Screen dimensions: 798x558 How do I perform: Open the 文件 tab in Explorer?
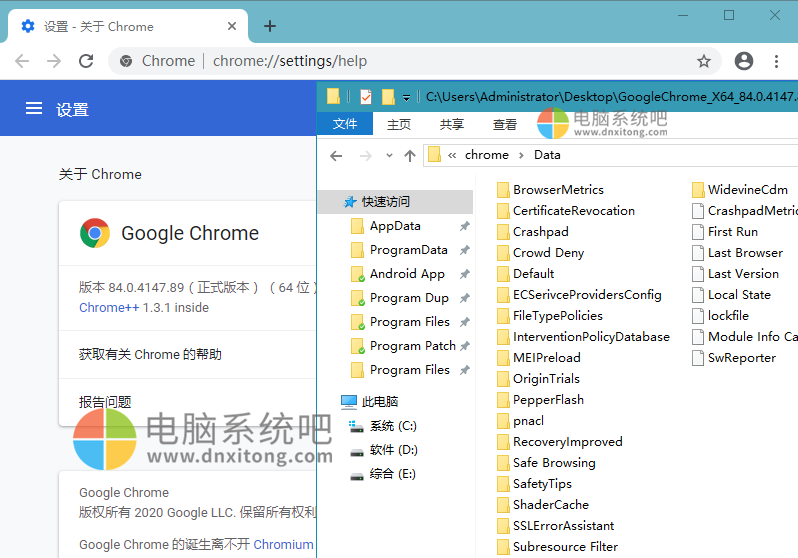click(x=345, y=124)
